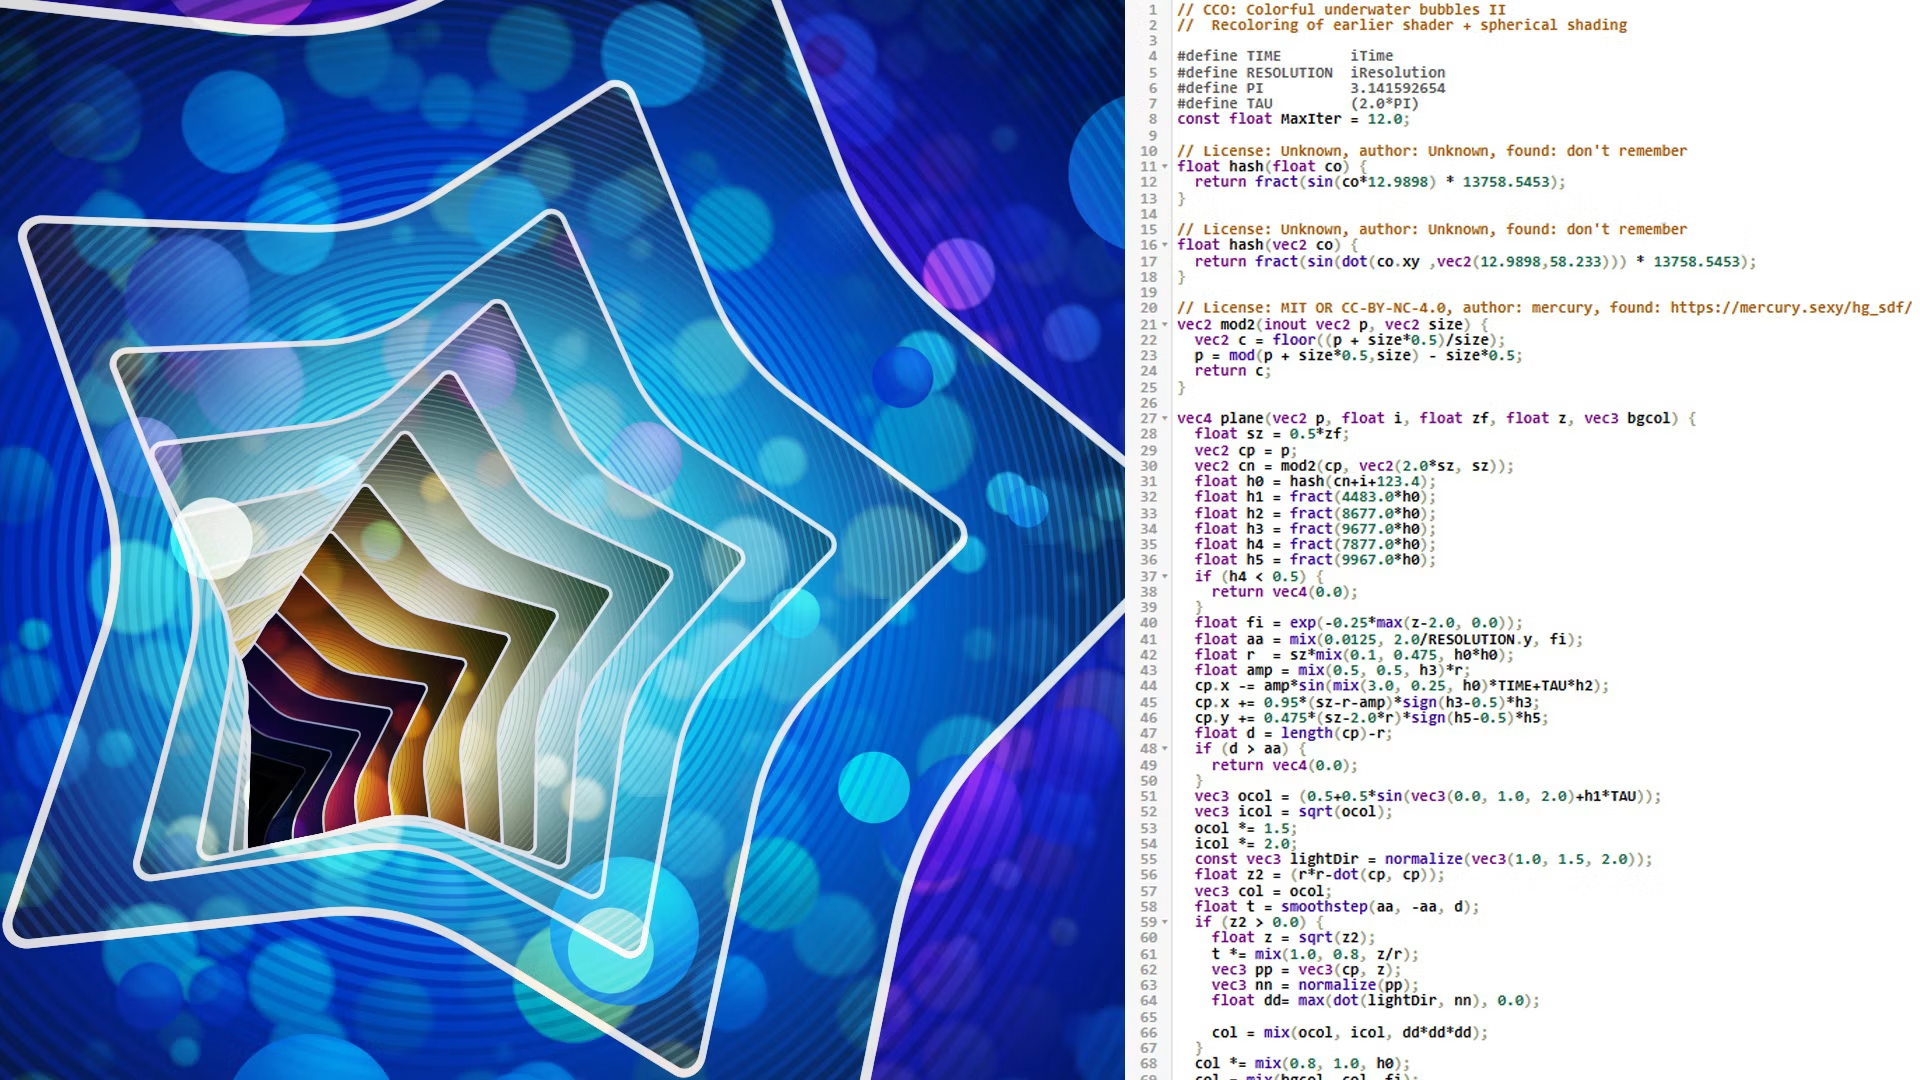The image size is (1920, 1080).
Task: Click the 'vec3 pp = vec3(cp, z);' line
Action: tap(1307, 970)
